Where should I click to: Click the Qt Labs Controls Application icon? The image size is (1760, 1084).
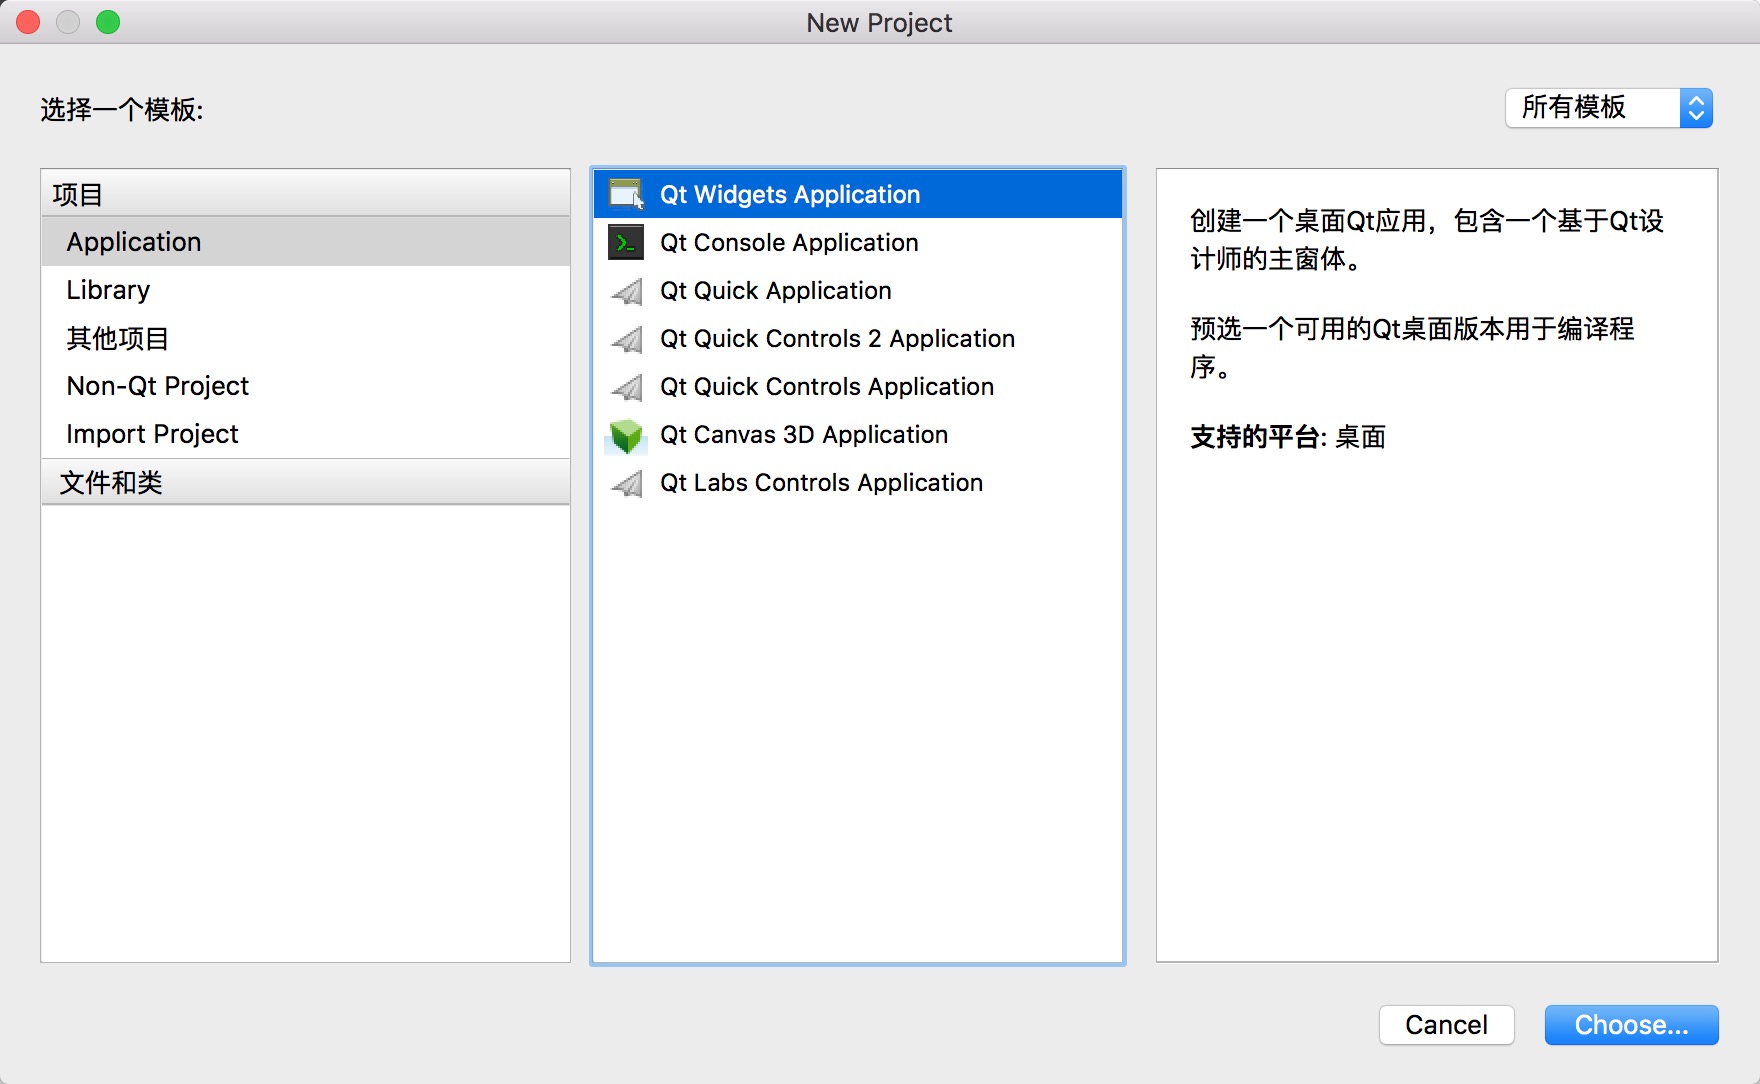click(x=626, y=483)
